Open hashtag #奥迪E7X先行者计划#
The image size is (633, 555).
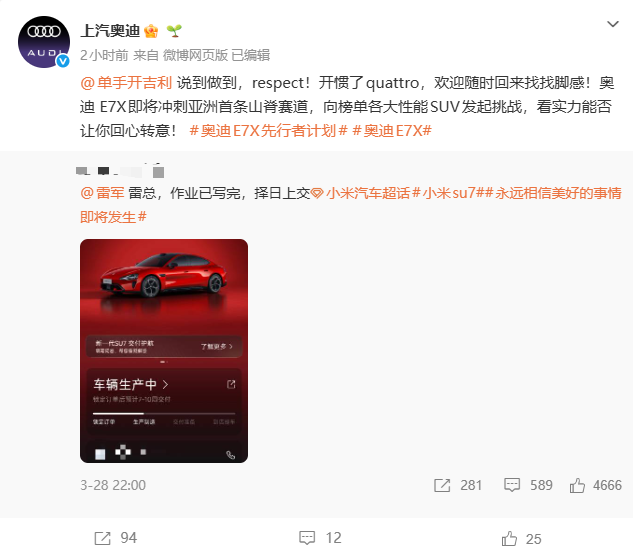click(x=268, y=130)
